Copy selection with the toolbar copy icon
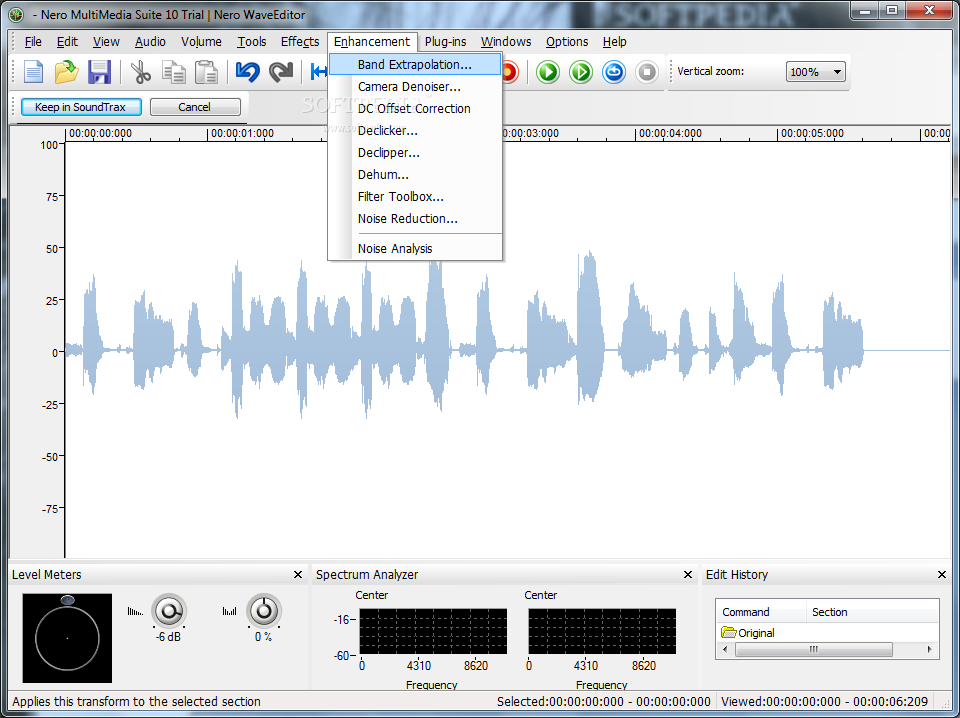The height and width of the screenshot is (718, 960). pos(174,72)
